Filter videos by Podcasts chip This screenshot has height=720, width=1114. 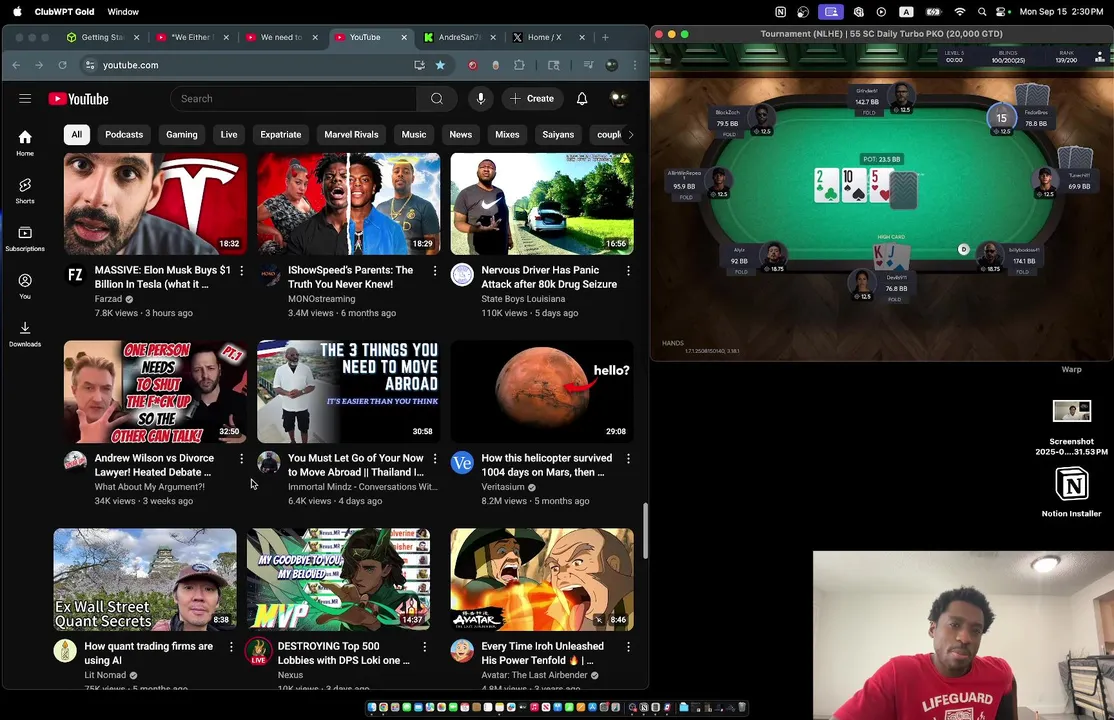[x=124, y=134]
